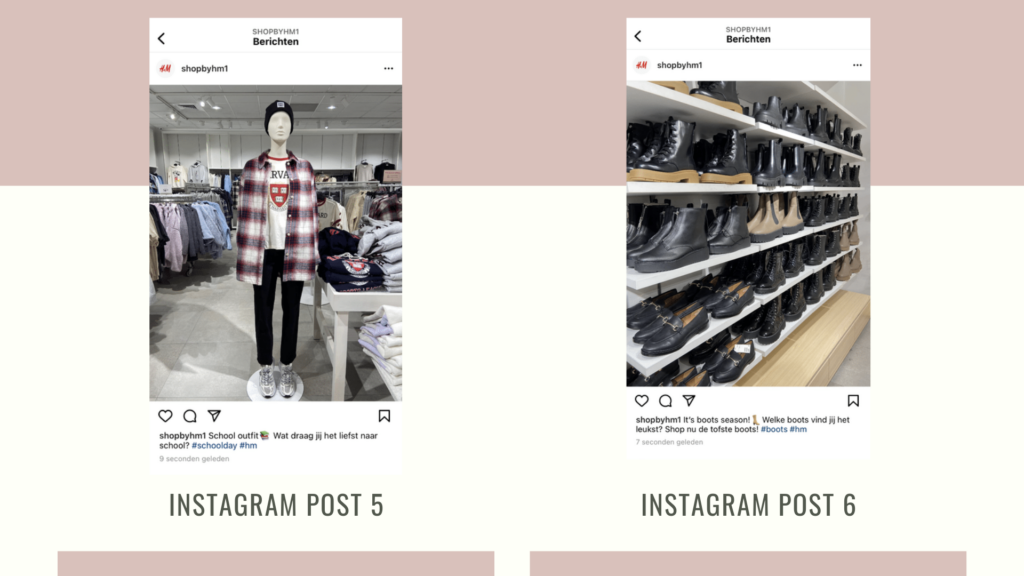Tap #schoolday hashtag in caption

pos(214,445)
